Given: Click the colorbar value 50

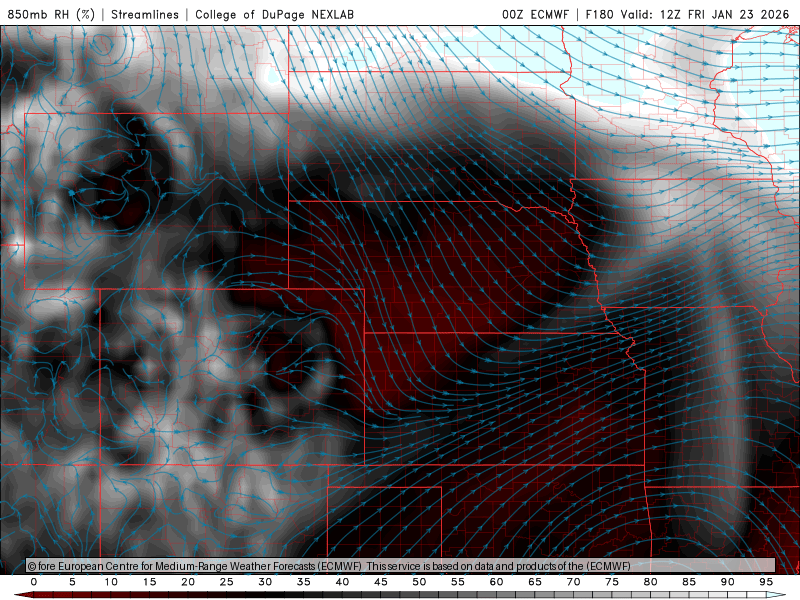Looking at the screenshot, I should pyautogui.click(x=419, y=582).
